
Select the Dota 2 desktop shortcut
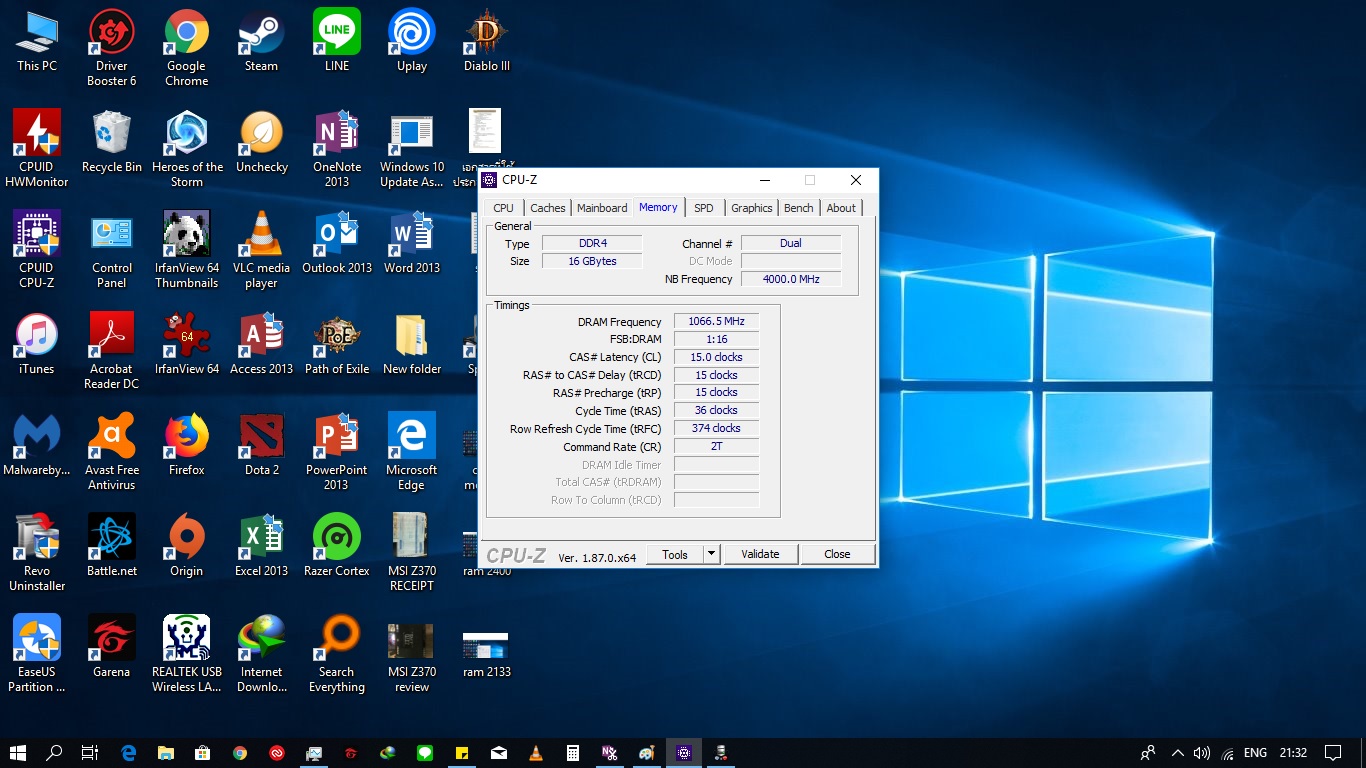tap(262, 445)
